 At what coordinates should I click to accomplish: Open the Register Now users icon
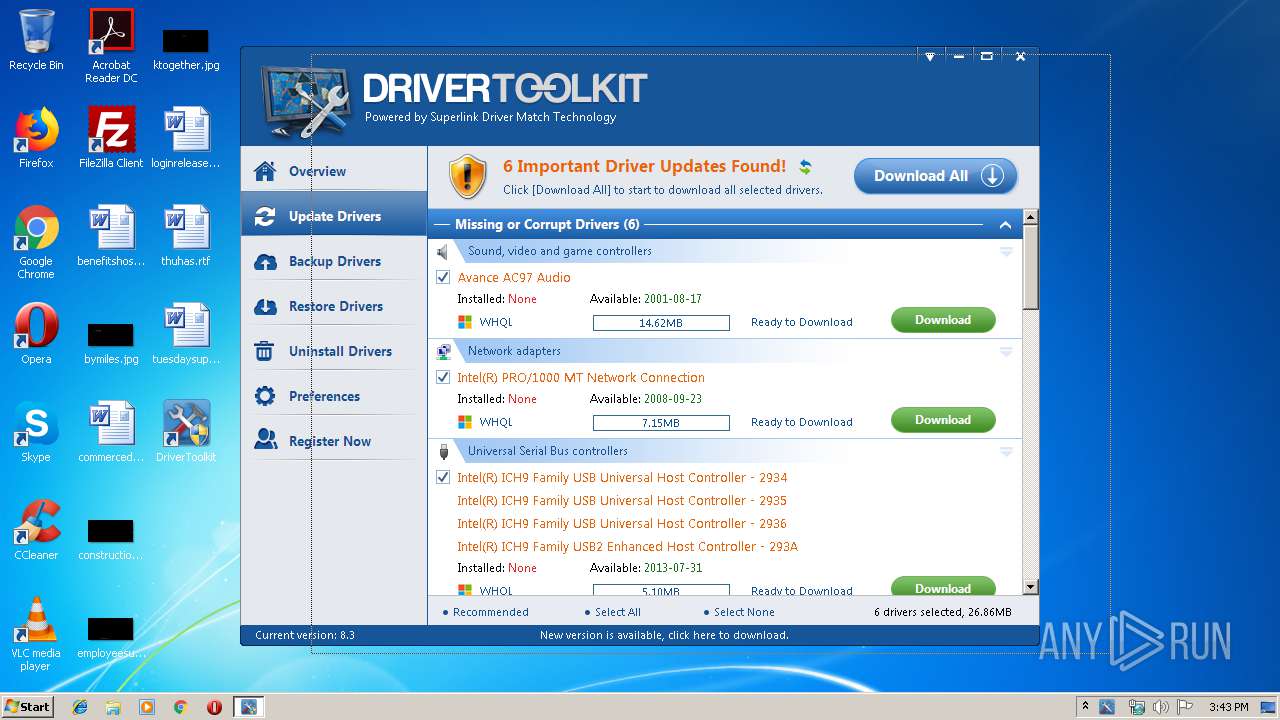tap(265, 441)
